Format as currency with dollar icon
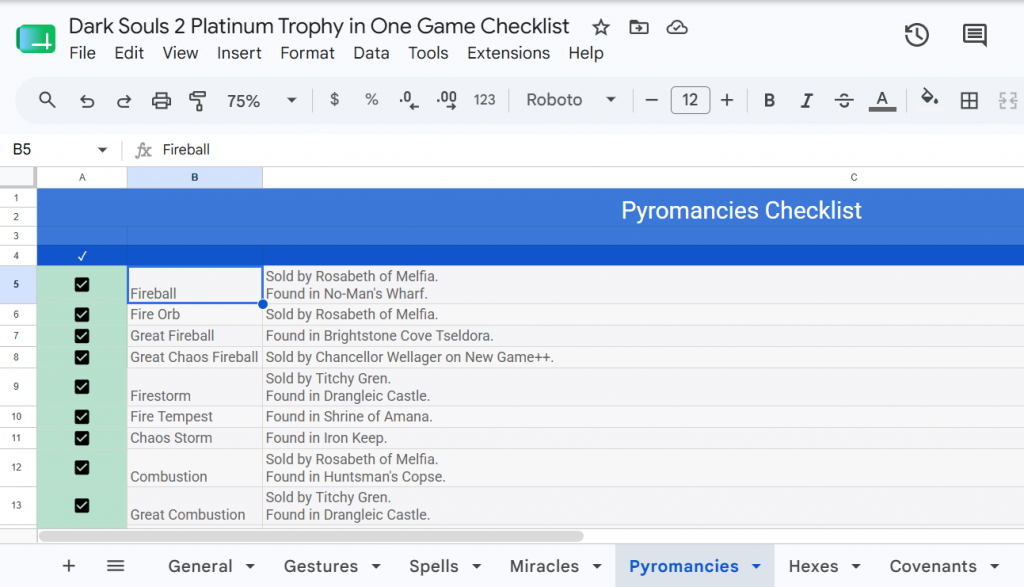Screen dimensions: 1024x587 tap(334, 100)
